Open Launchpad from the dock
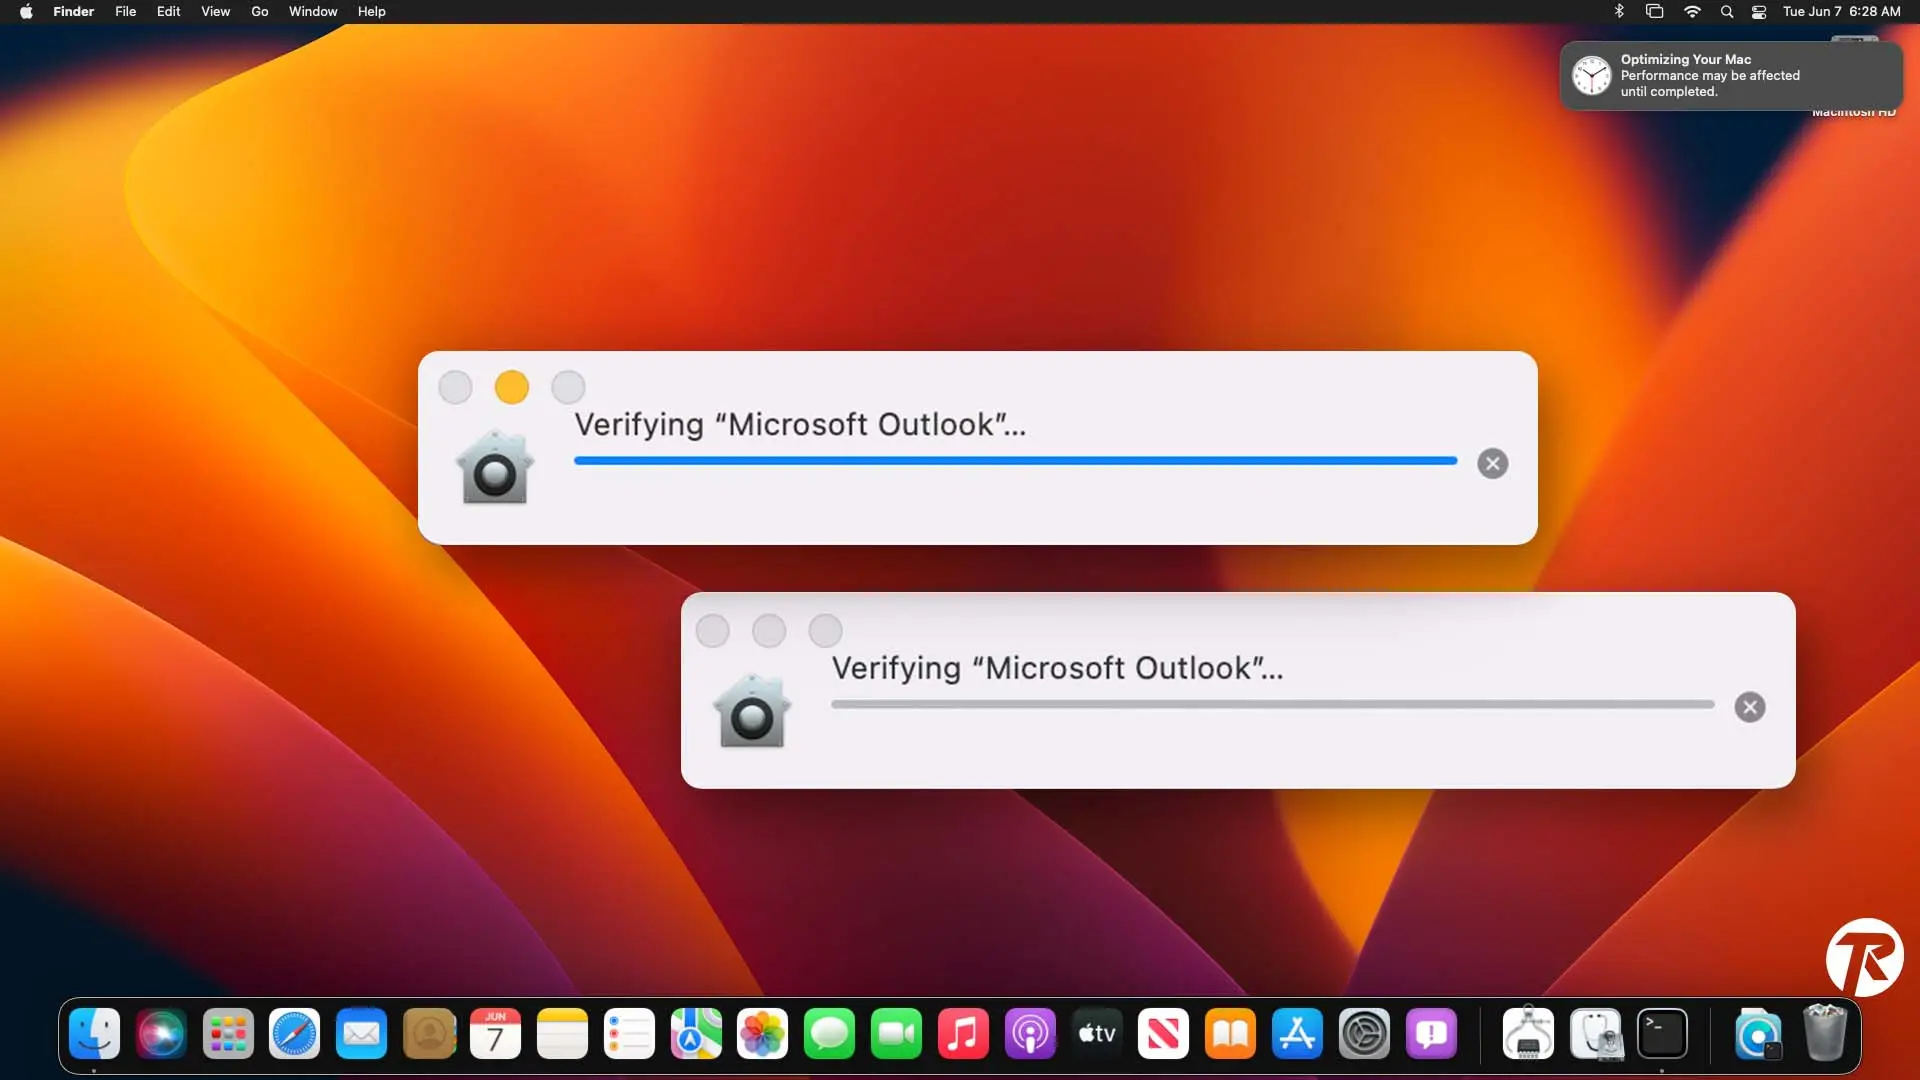Viewport: 1920px width, 1080px height. pyautogui.click(x=228, y=1033)
